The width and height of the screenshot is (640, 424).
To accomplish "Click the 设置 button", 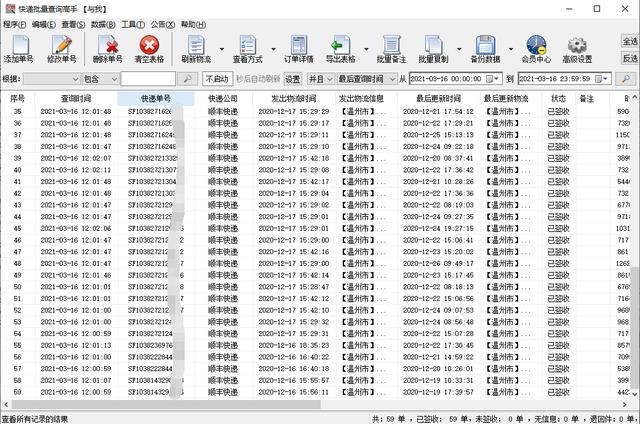I will point(292,79).
